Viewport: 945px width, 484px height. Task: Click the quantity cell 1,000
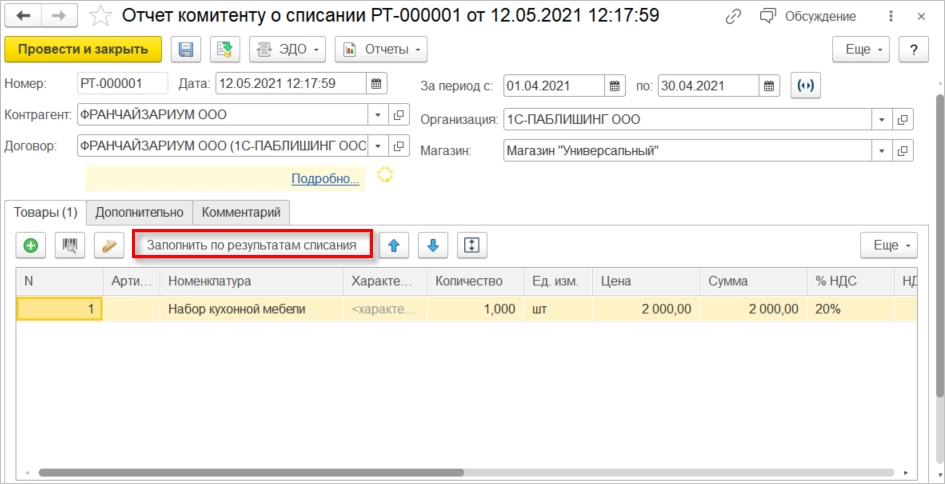point(476,309)
